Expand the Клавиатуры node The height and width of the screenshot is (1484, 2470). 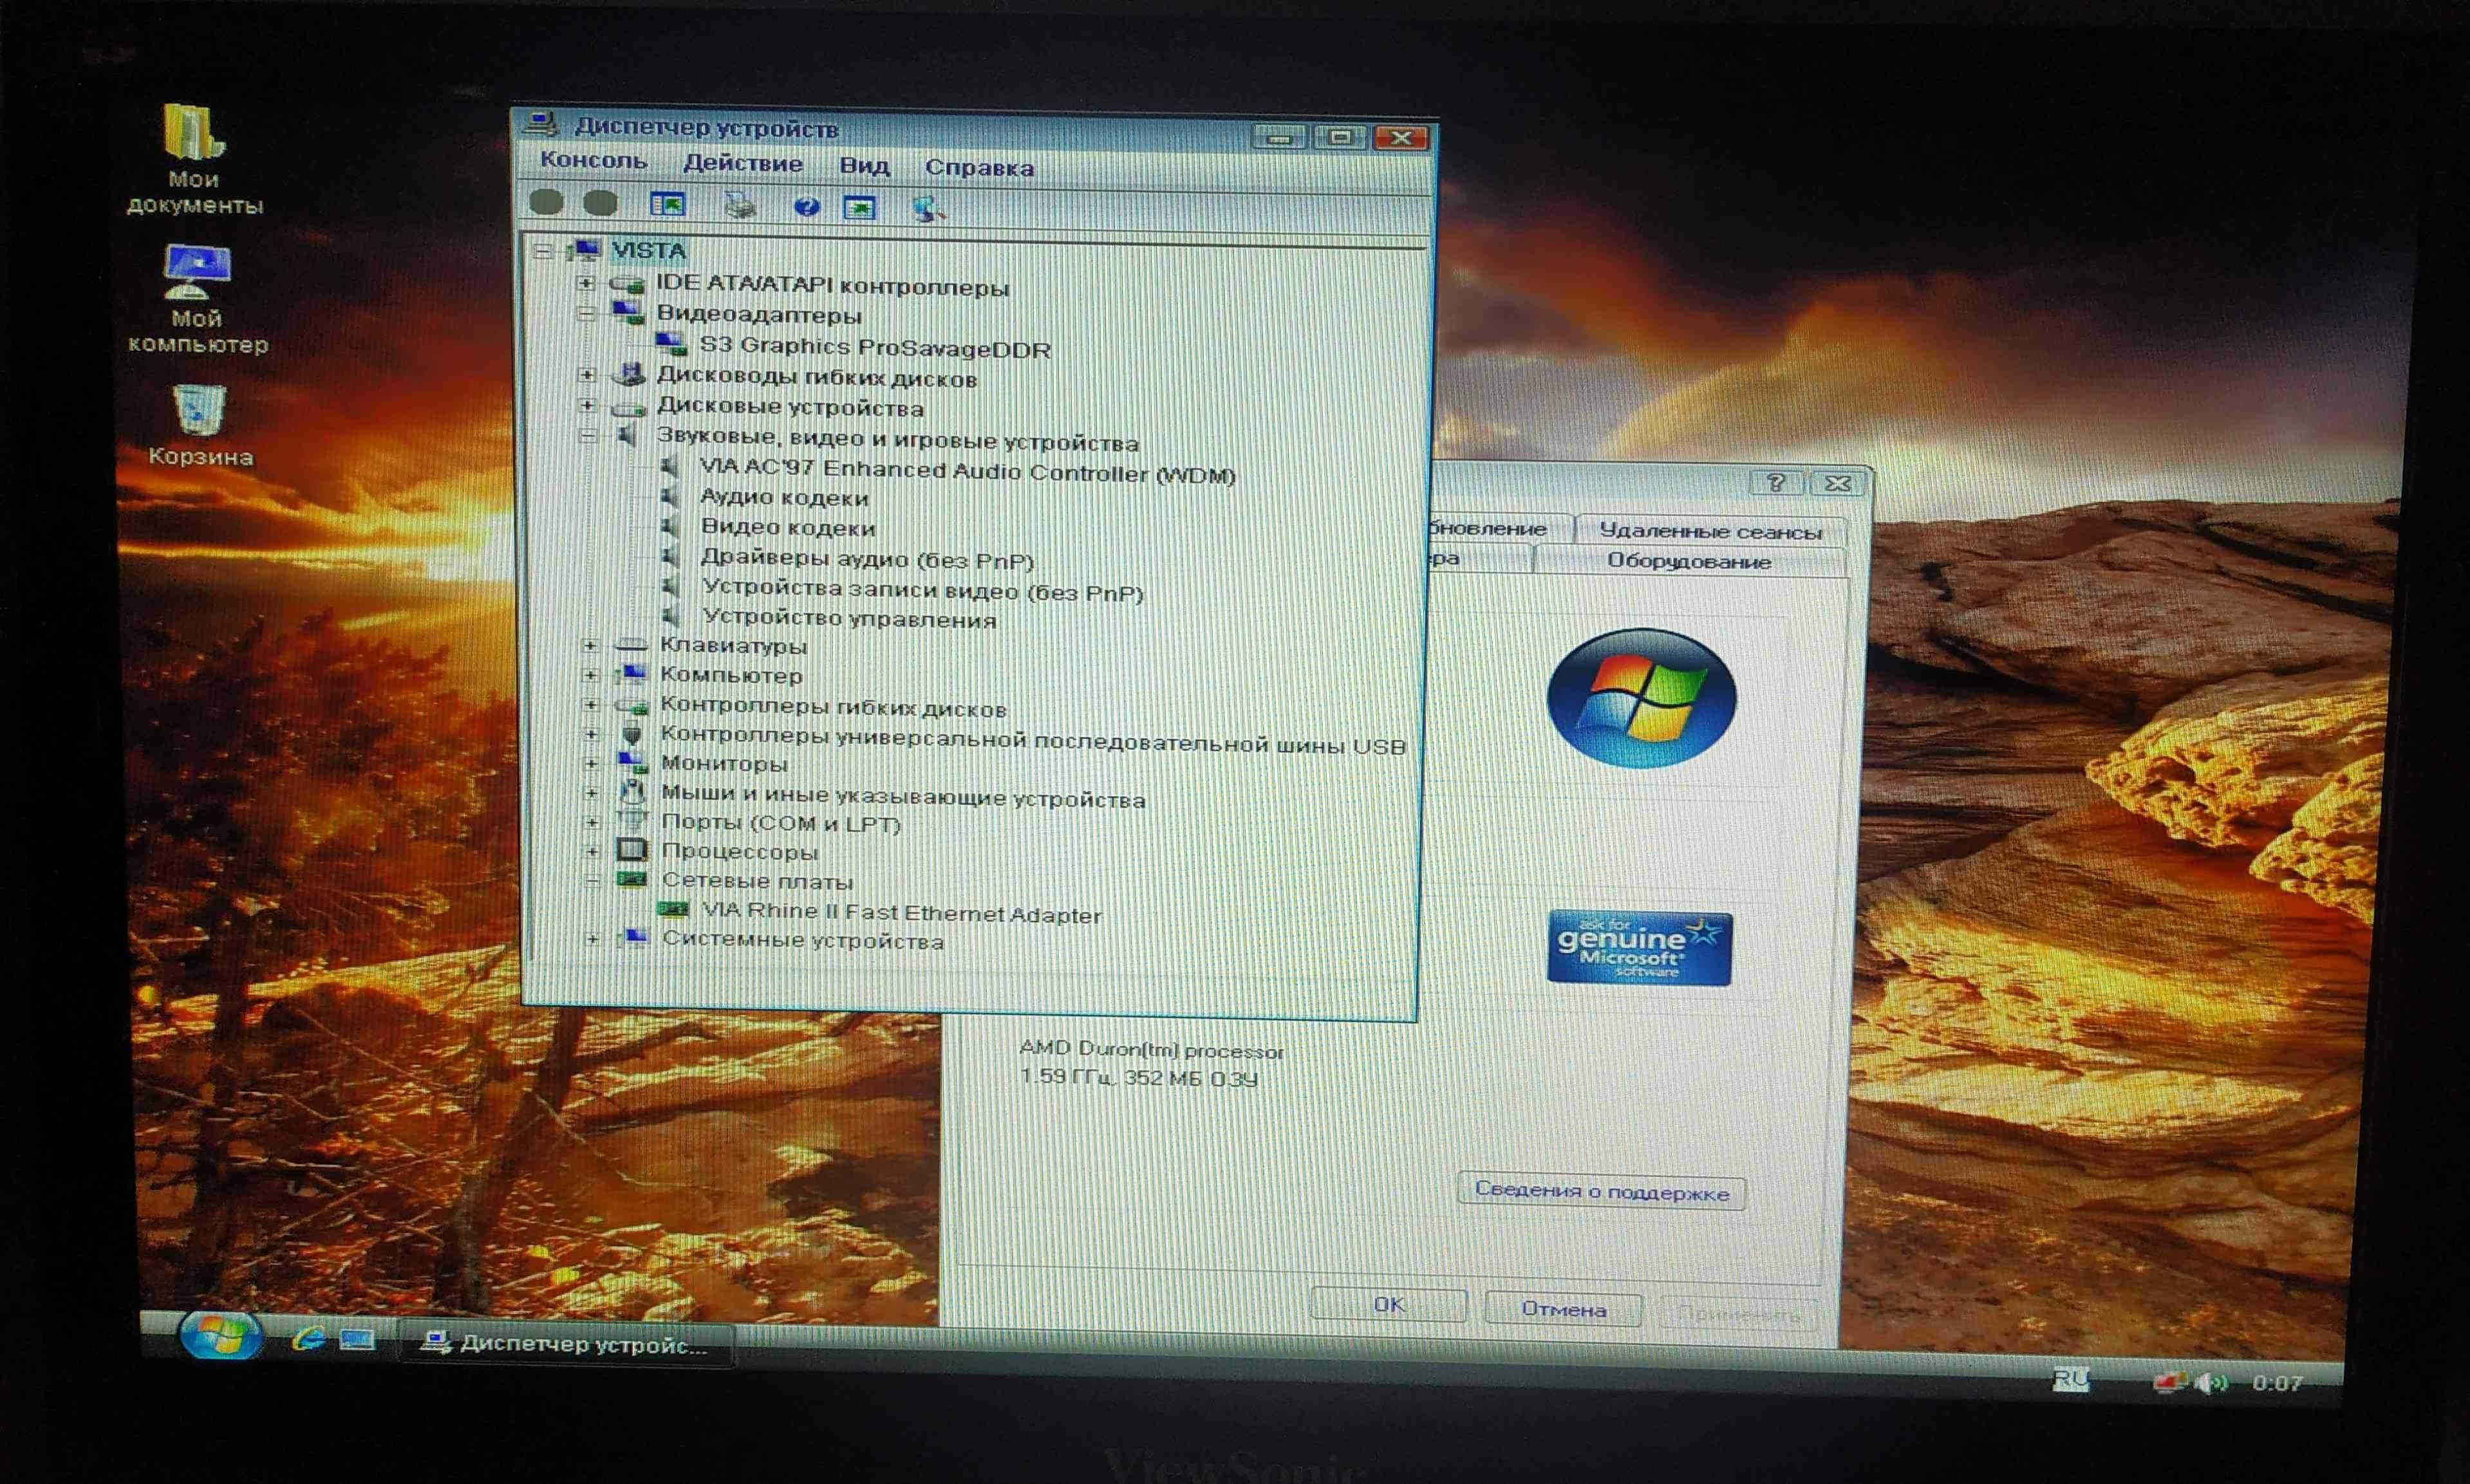[x=590, y=645]
